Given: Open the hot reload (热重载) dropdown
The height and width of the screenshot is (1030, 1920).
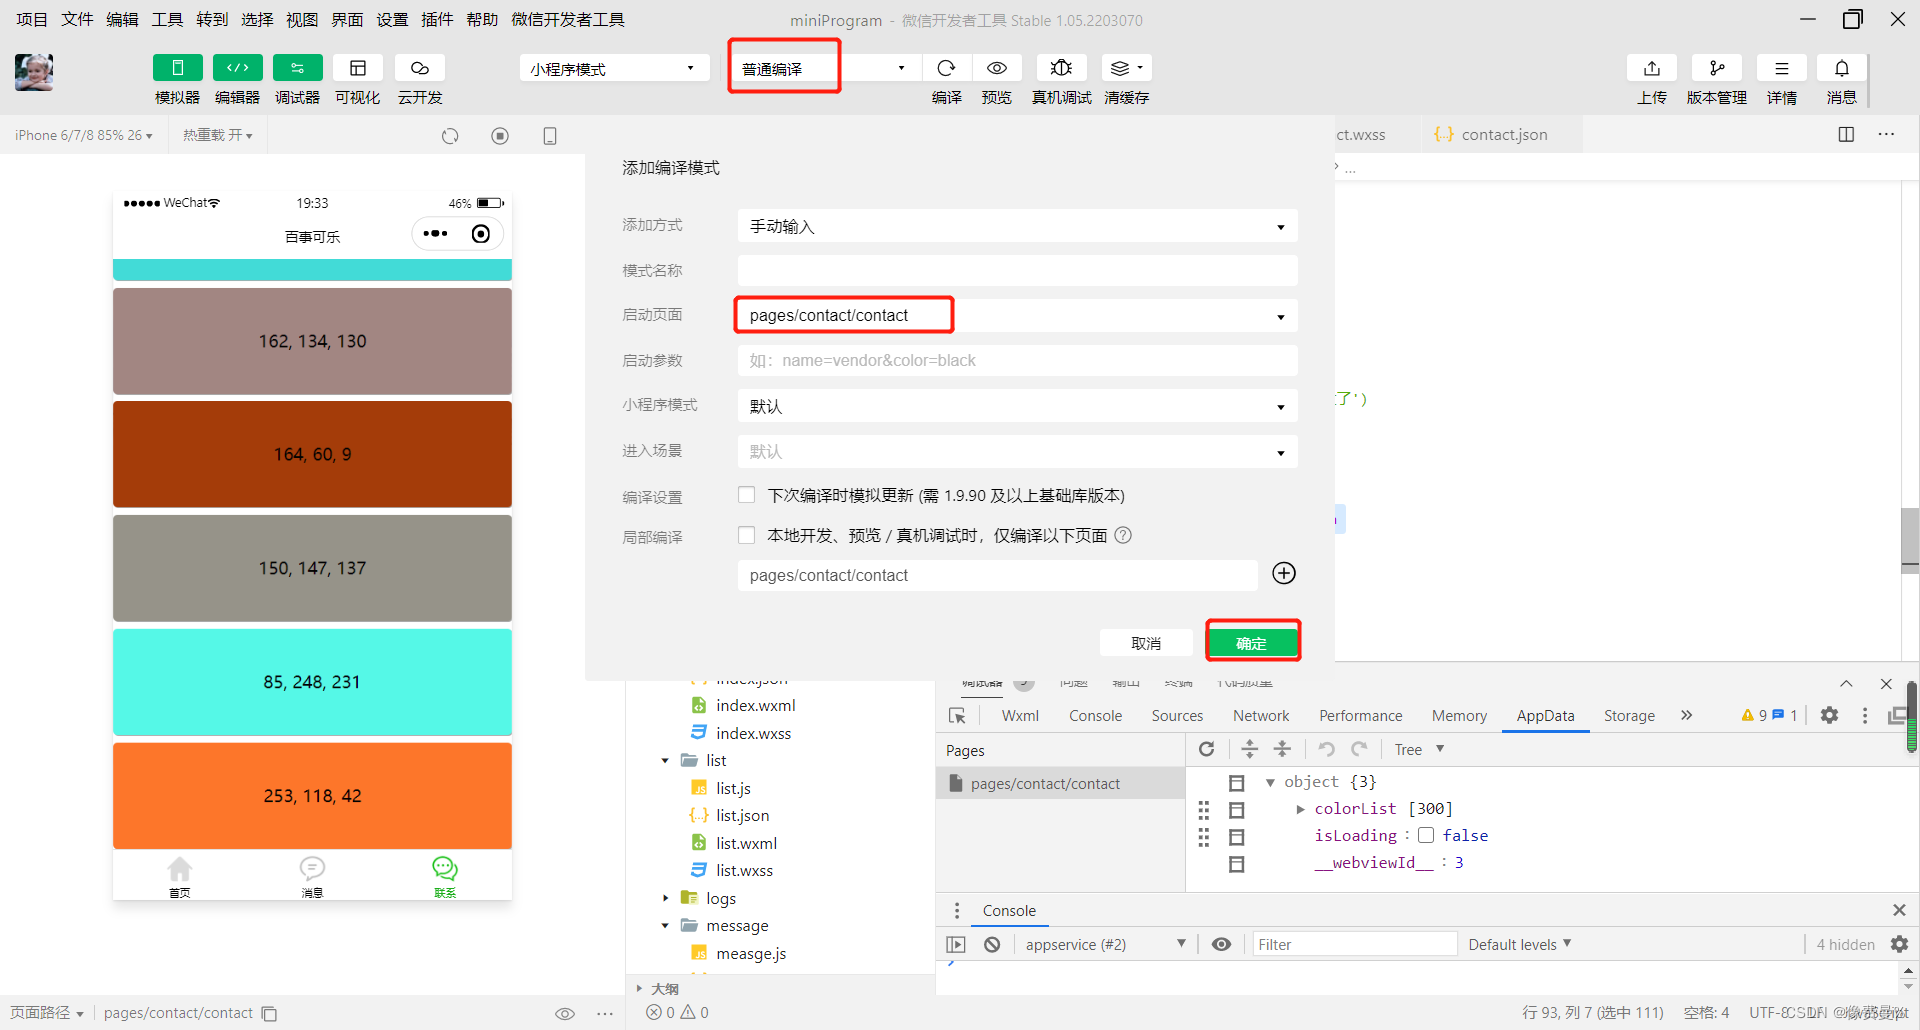Looking at the screenshot, I should (217, 135).
